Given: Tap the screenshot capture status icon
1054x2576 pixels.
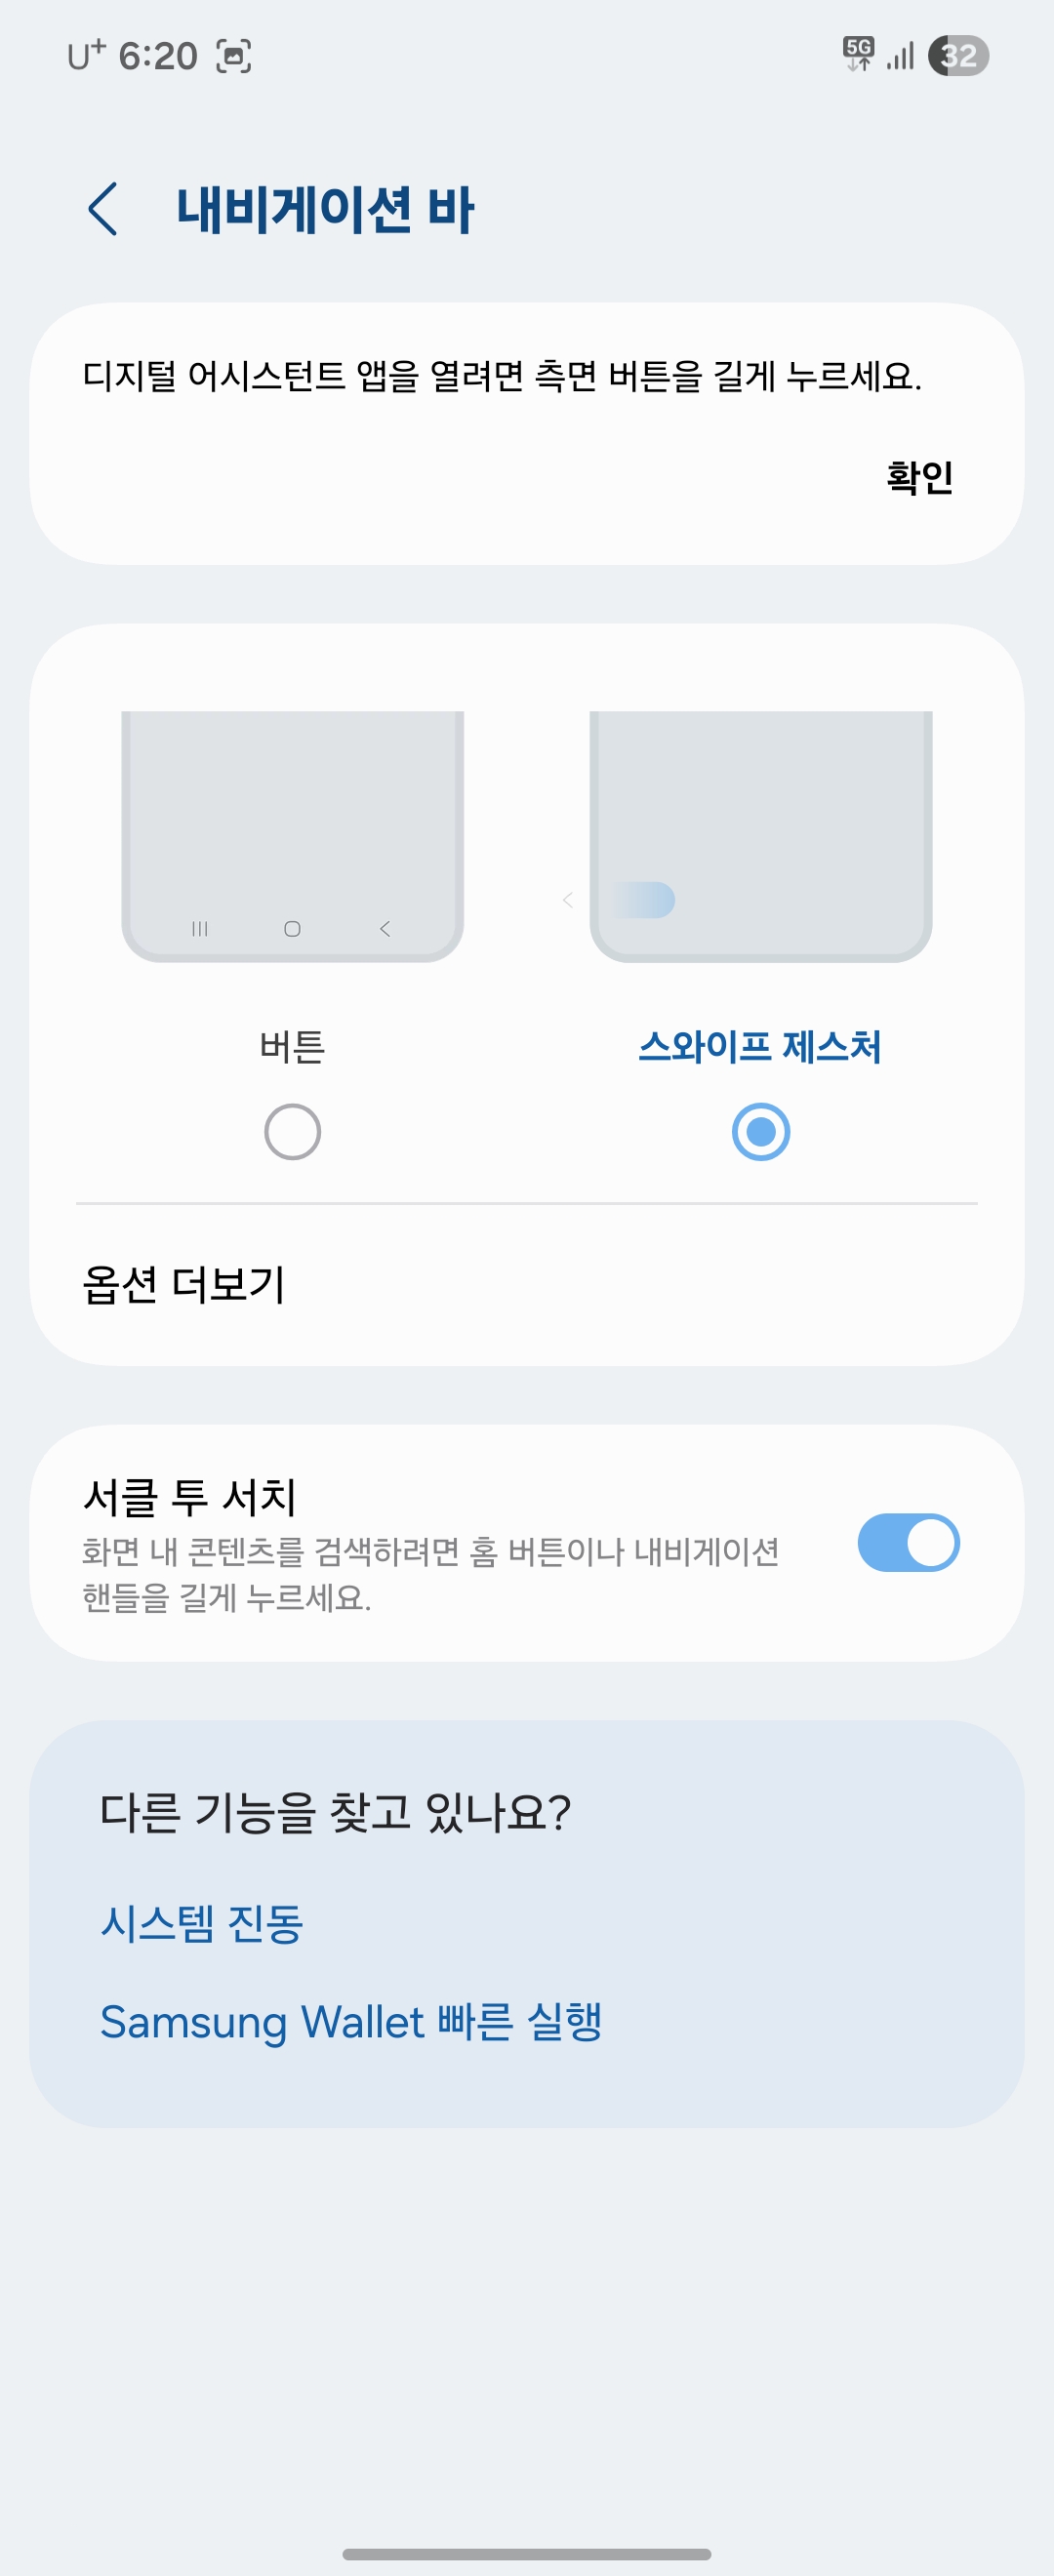Looking at the screenshot, I should coord(234,56).
